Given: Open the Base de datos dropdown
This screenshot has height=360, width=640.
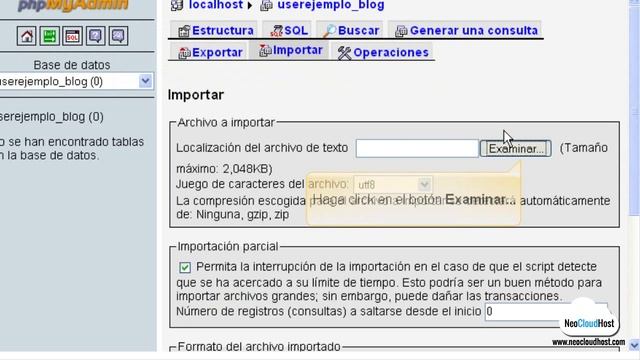Looking at the screenshot, I should (76, 81).
